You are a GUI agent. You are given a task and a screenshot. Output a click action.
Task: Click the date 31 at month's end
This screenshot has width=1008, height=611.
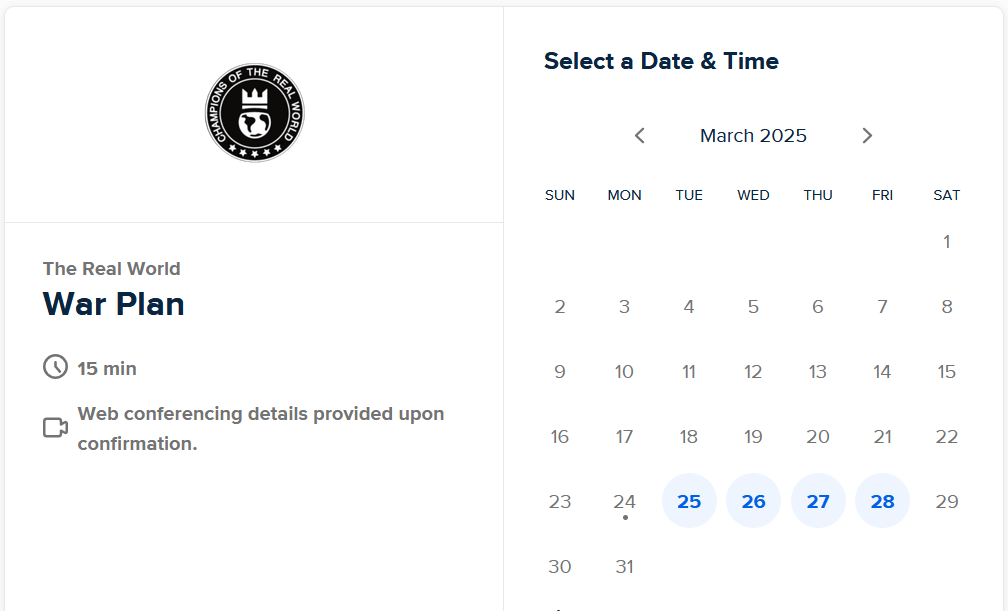click(624, 566)
